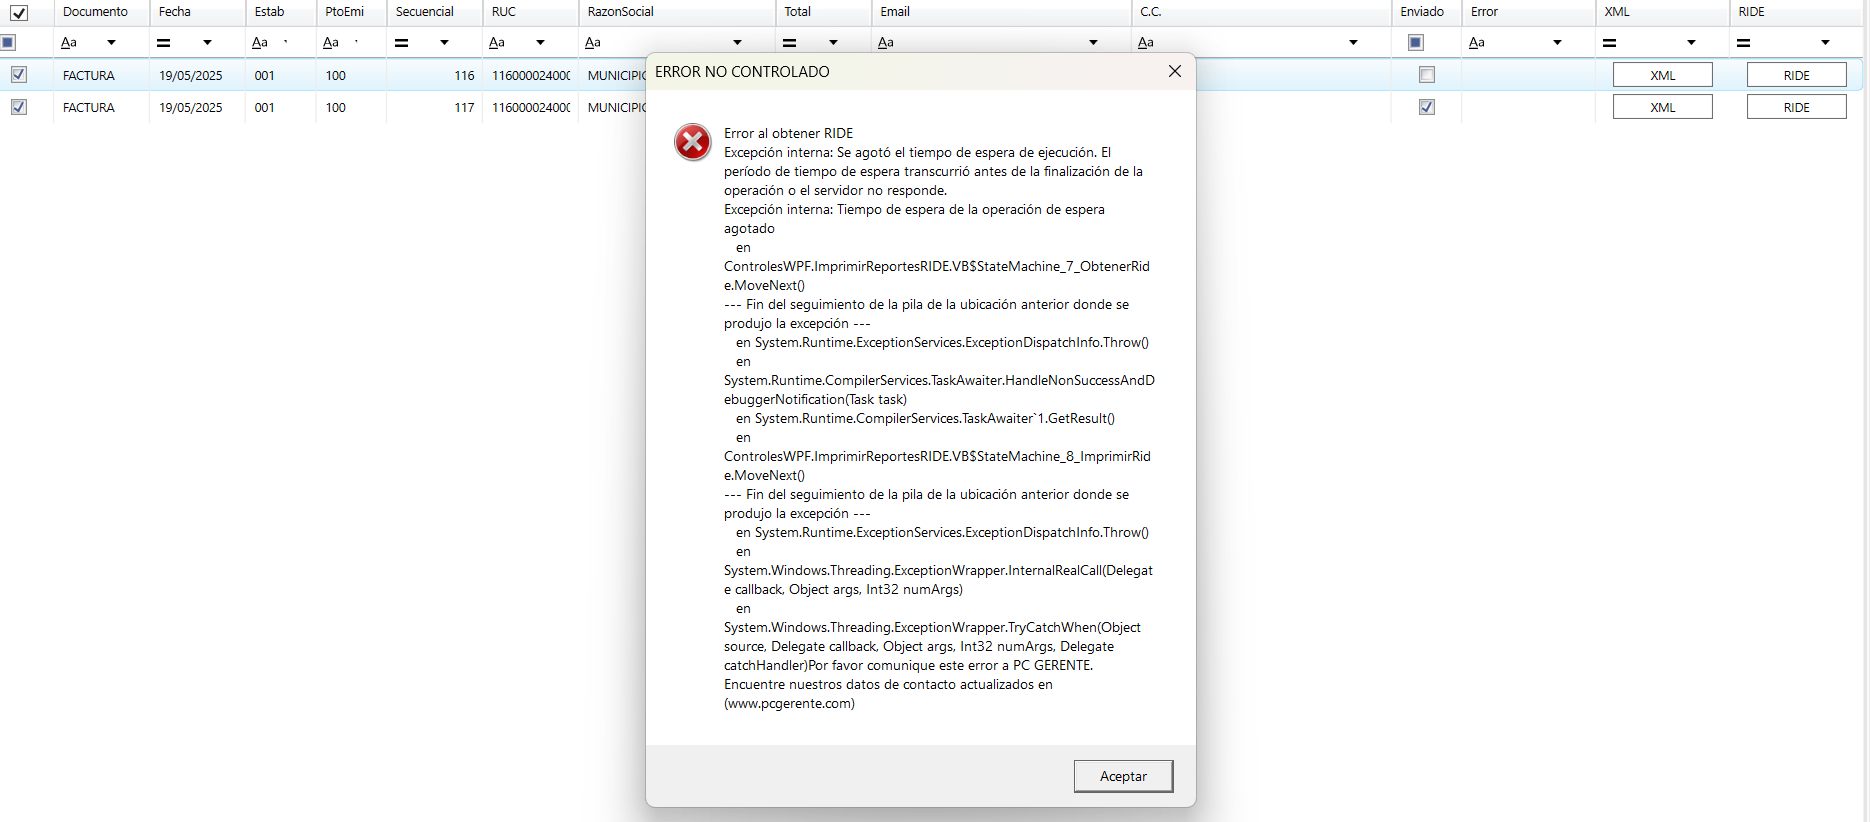Click the Aa filter icon under Error column
1870x822 pixels.
[1477, 42]
